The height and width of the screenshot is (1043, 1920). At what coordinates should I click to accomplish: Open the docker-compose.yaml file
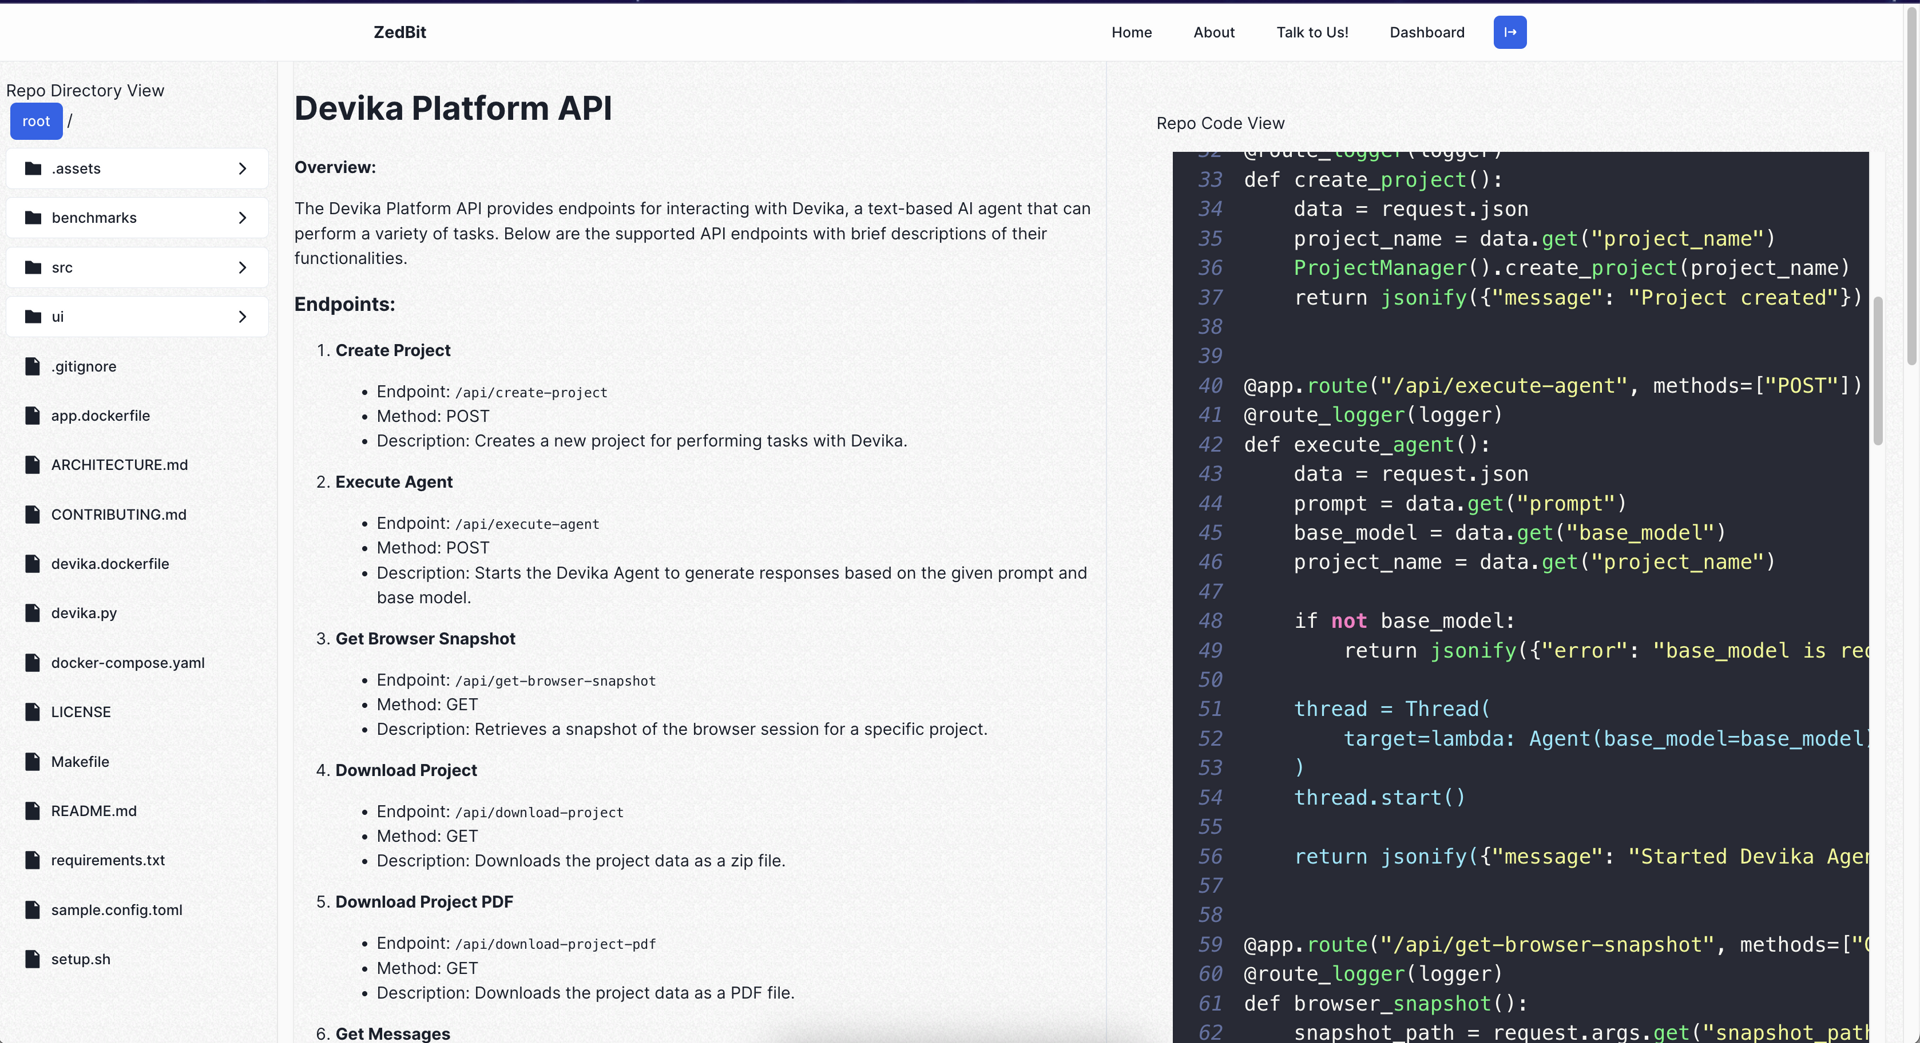click(127, 663)
